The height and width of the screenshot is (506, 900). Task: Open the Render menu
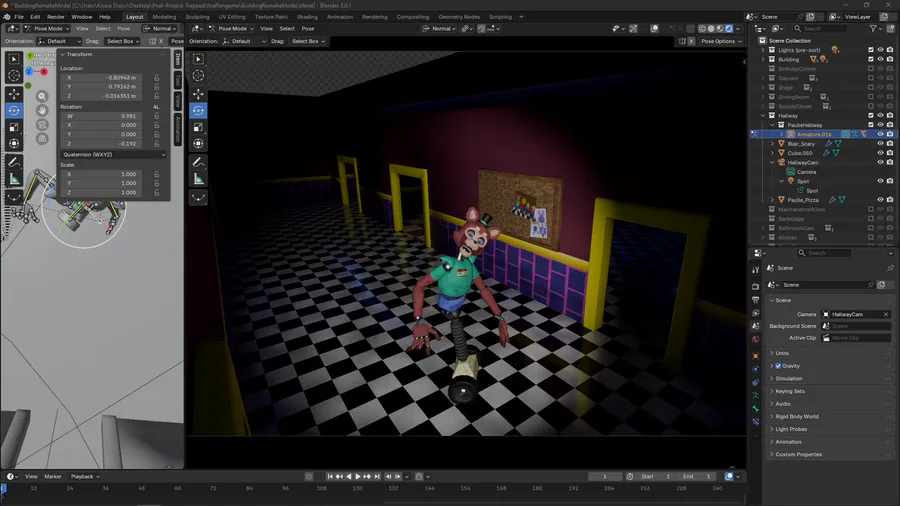pos(56,17)
